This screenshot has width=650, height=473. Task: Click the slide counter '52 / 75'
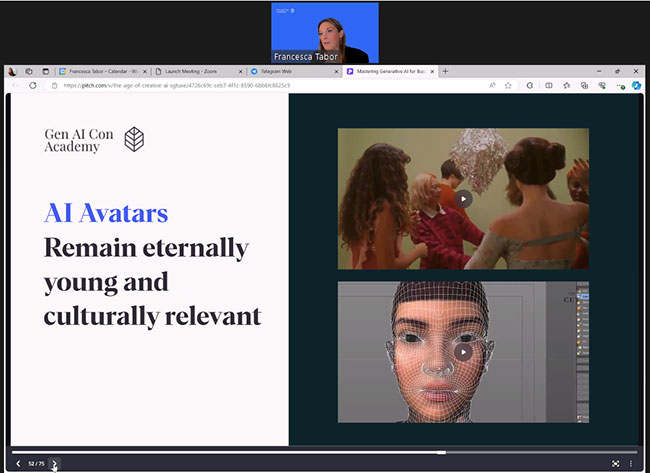tap(36, 463)
